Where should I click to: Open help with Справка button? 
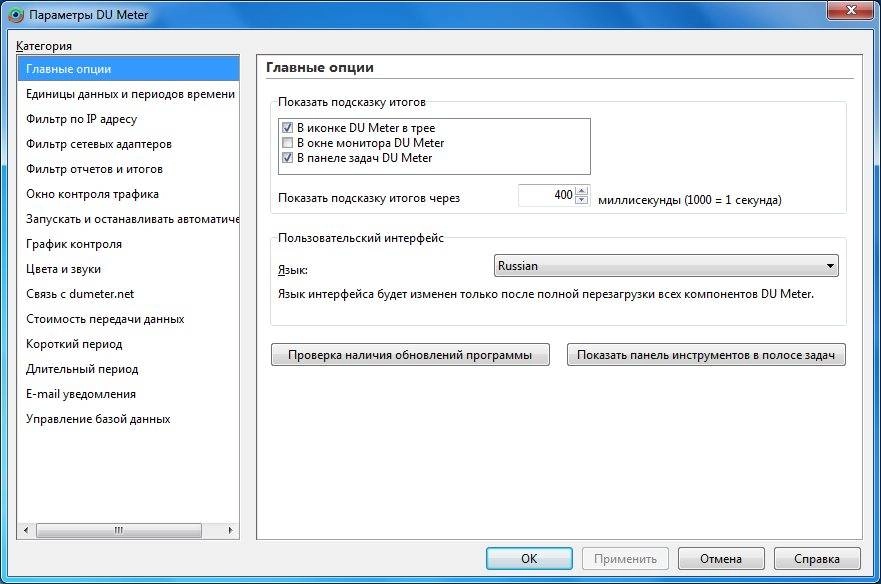point(817,559)
